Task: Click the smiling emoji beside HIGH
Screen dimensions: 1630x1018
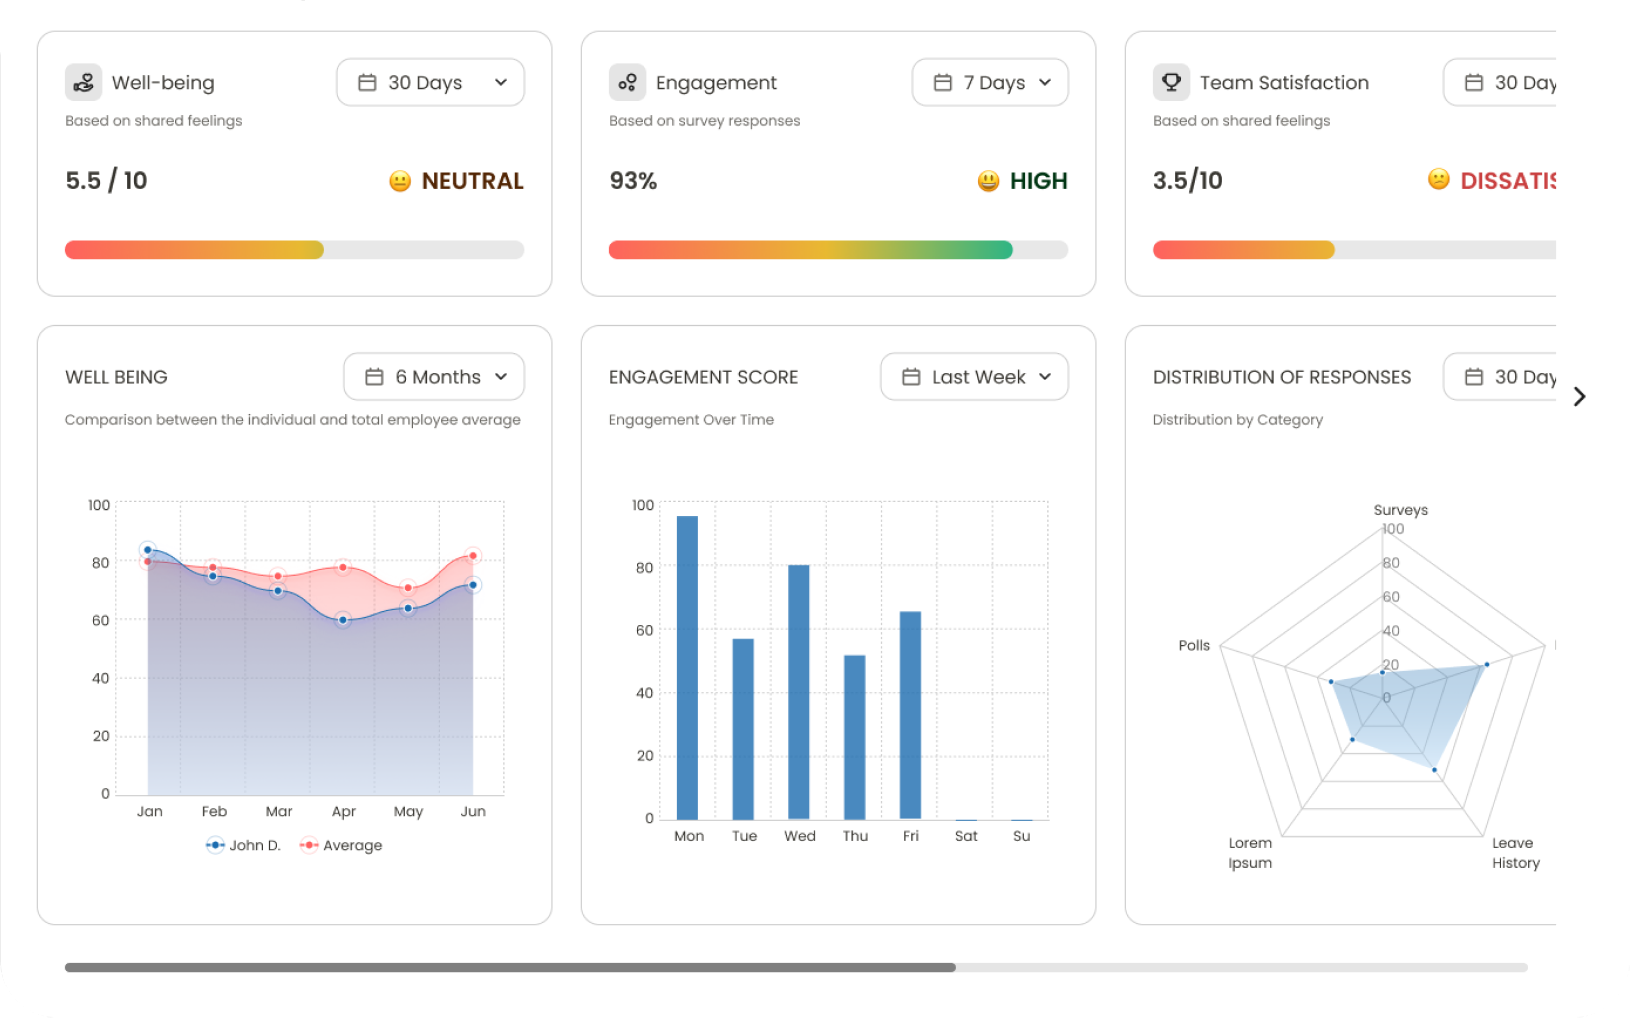Action: click(x=988, y=181)
